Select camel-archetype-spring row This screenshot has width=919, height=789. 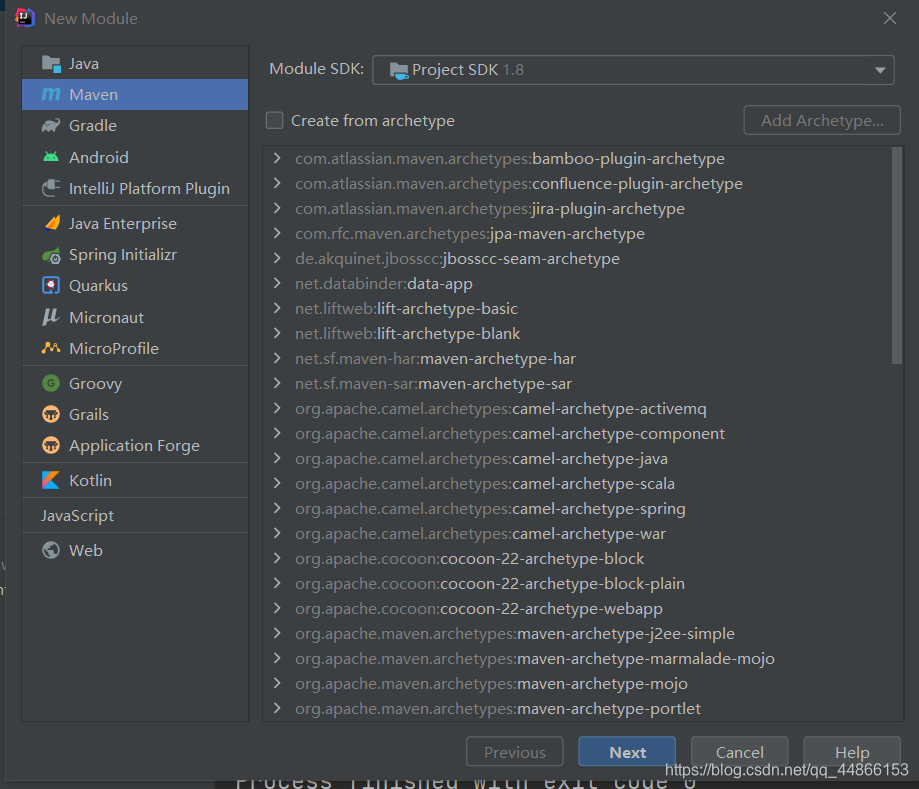point(577,509)
